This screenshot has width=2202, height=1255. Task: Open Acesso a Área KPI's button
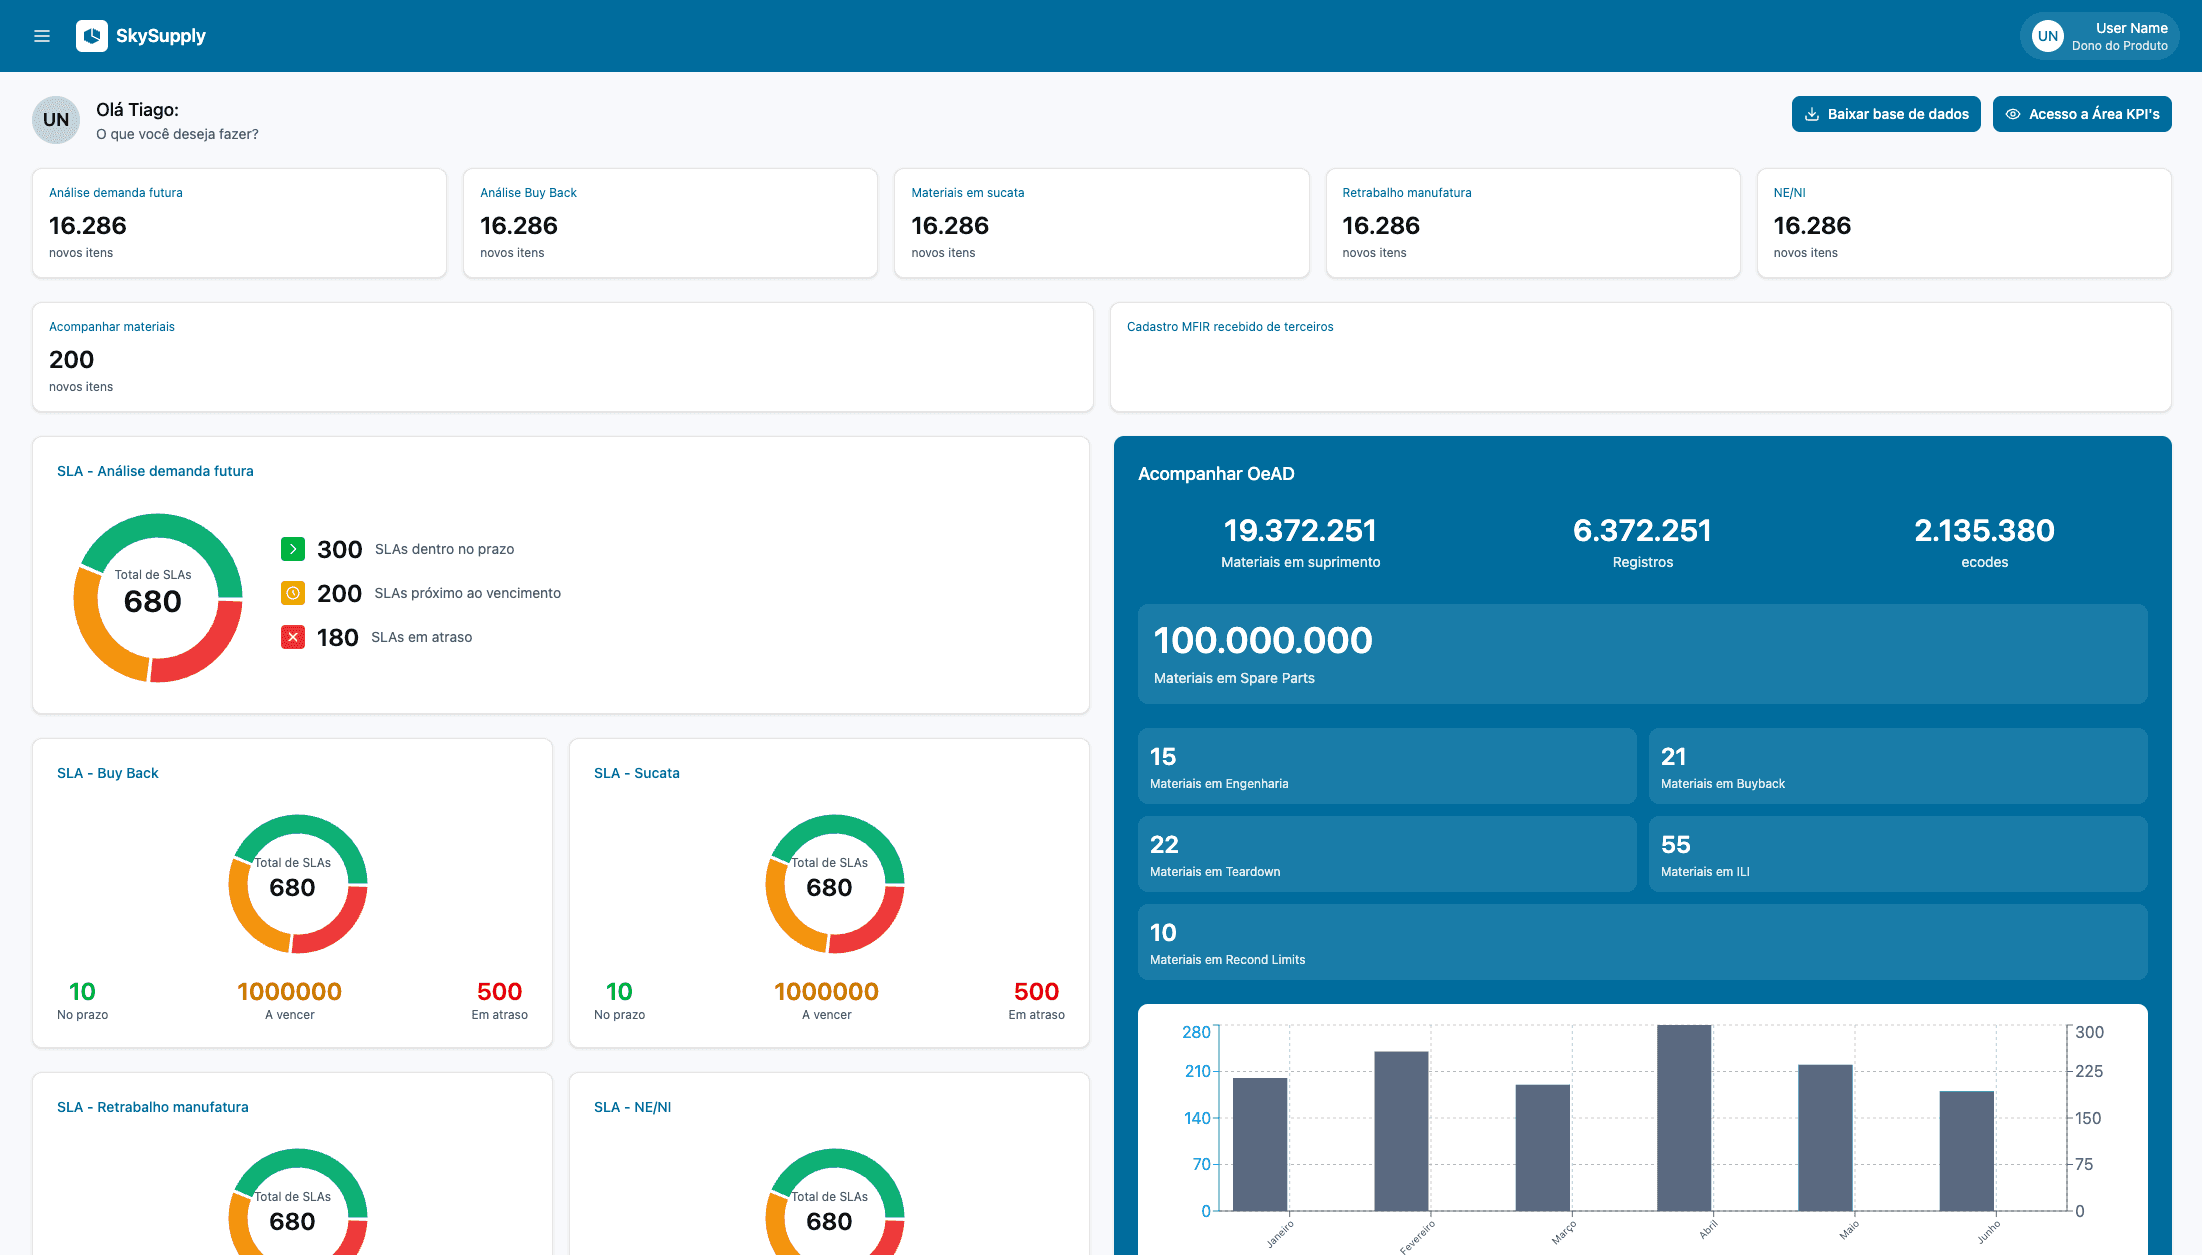[2082, 114]
